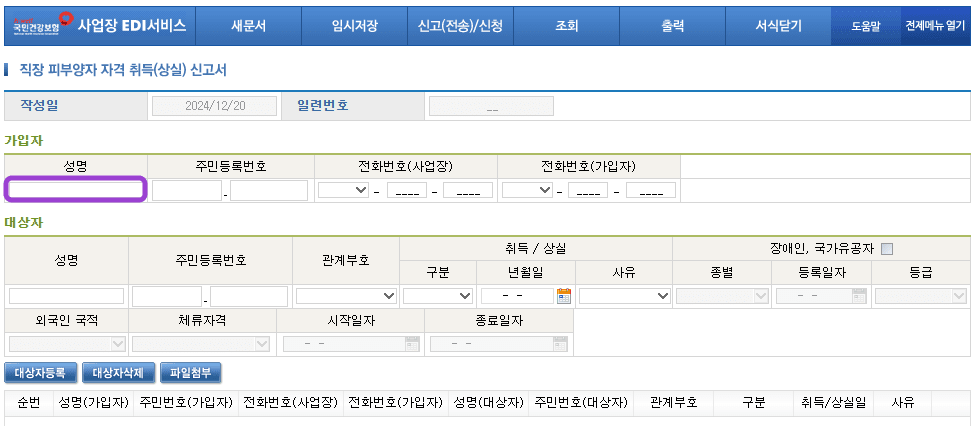Click the 작성일 field showing 2024/12/20
The height and width of the screenshot is (426, 976).
tap(215, 106)
